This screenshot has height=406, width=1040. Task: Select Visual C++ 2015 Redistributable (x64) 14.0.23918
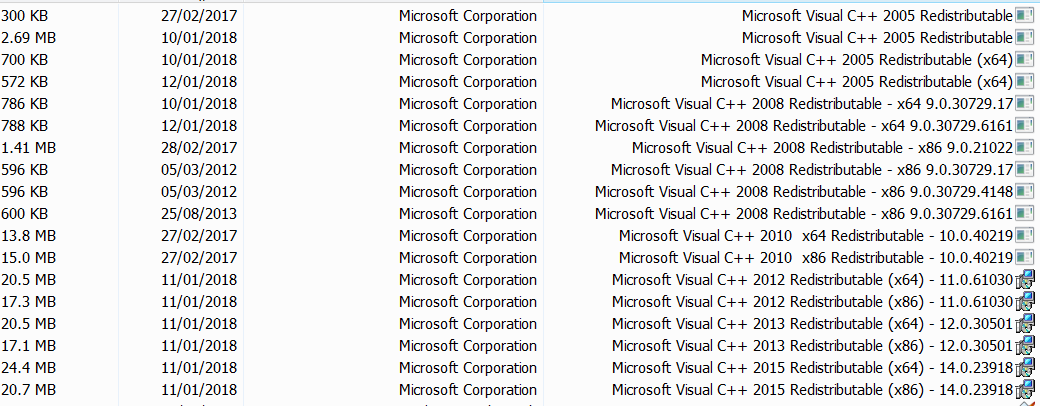(812, 368)
